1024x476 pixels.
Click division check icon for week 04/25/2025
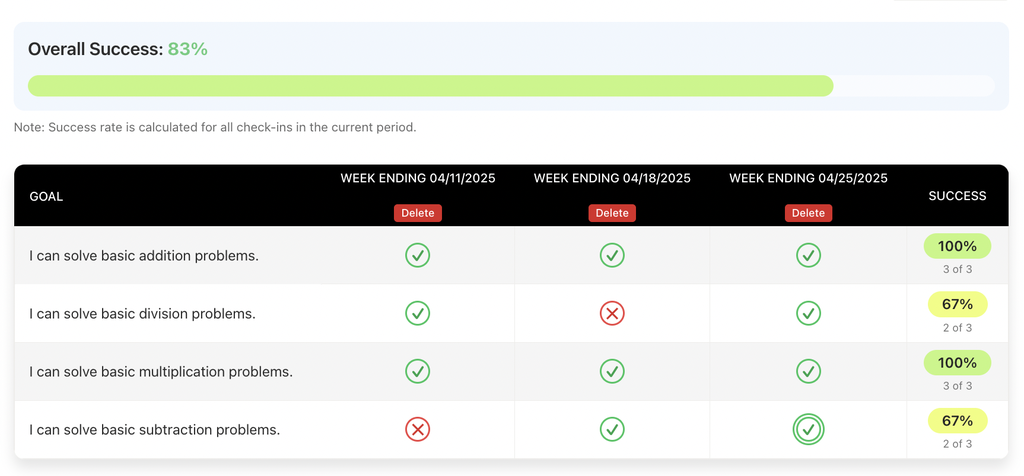pyautogui.click(x=808, y=313)
